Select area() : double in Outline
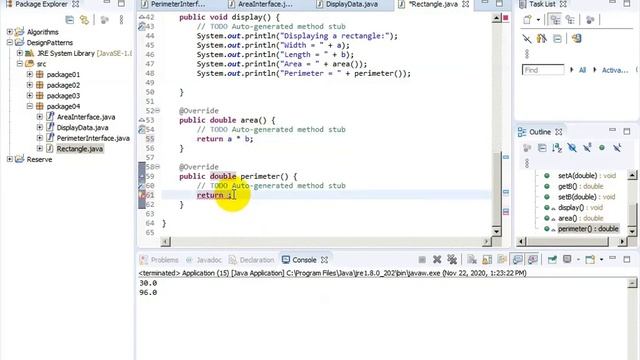Screen dimensions: 640x360 click(x=580, y=218)
